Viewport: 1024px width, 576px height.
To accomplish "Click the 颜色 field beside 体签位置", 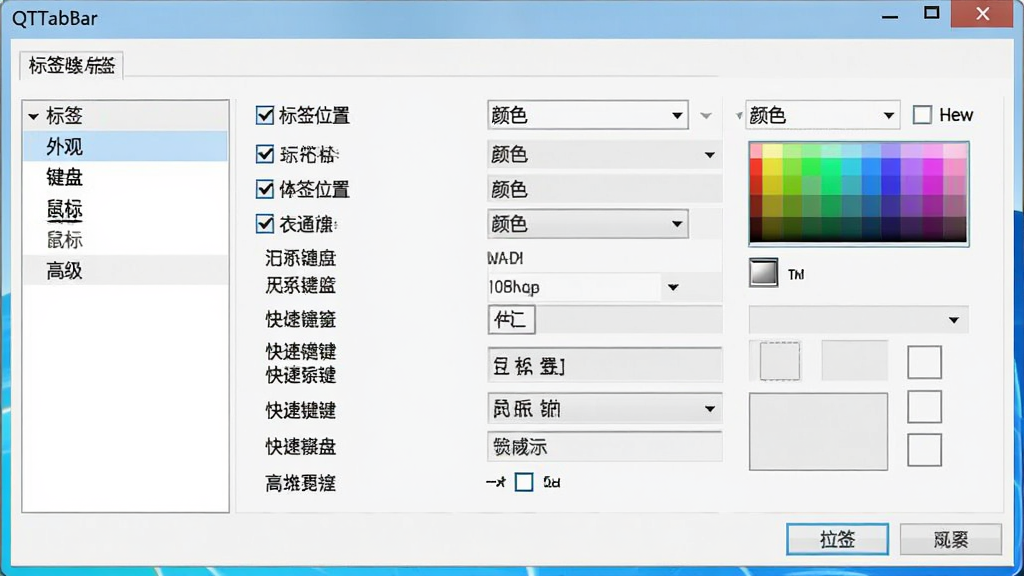I will tap(605, 189).
